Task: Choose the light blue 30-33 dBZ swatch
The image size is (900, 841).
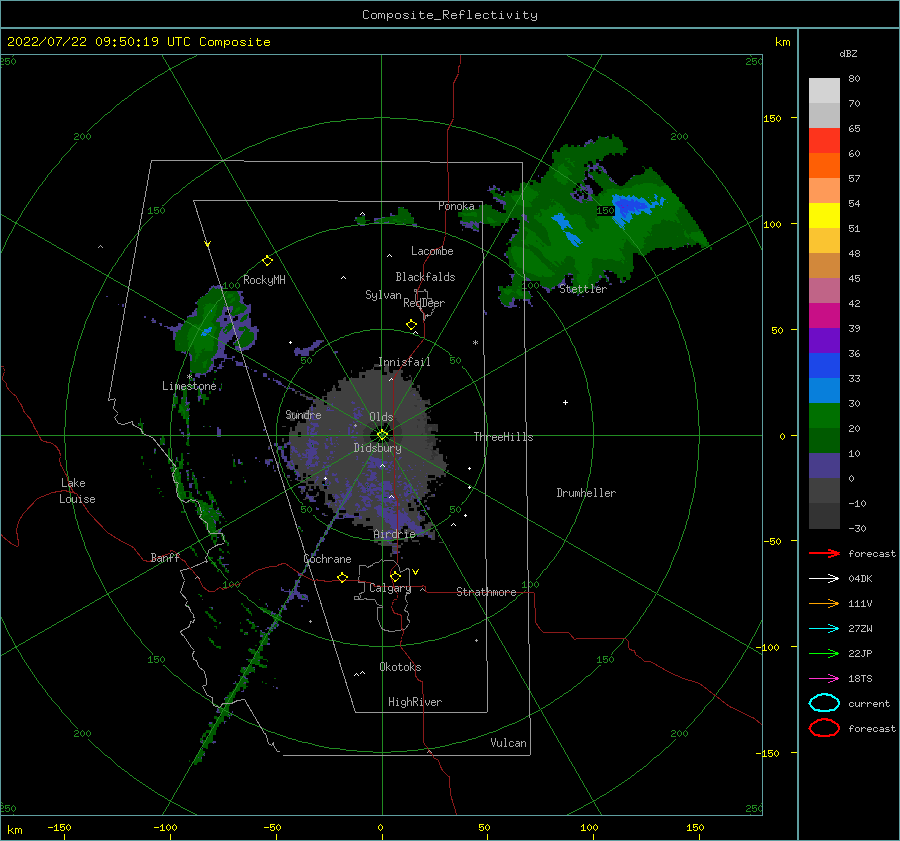Action: pos(824,391)
